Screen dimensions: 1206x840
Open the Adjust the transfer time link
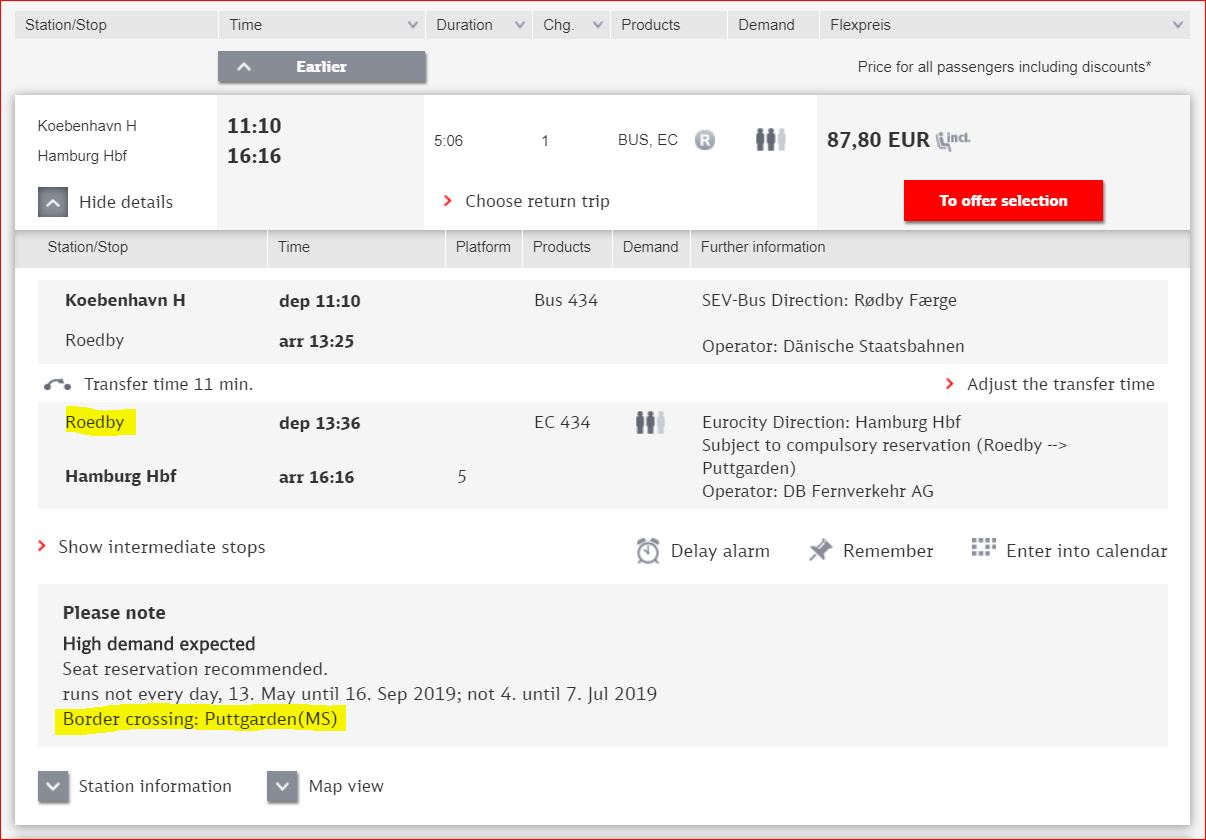click(1060, 384)
